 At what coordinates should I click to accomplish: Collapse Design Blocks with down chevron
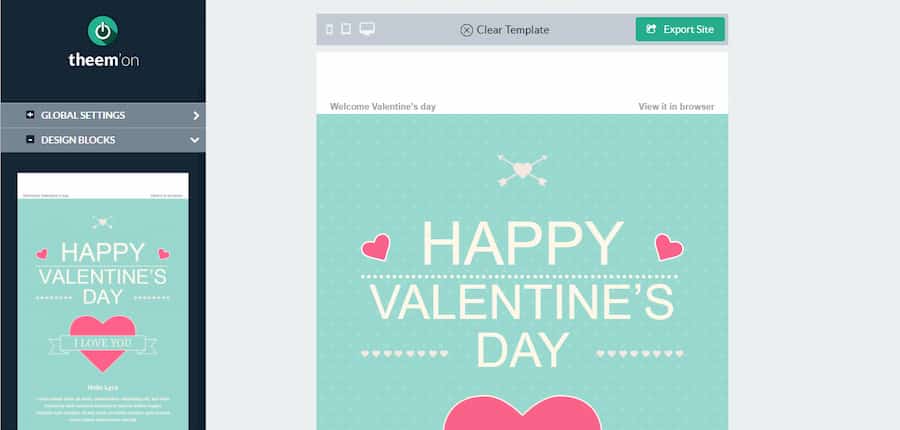click(195, 140)
